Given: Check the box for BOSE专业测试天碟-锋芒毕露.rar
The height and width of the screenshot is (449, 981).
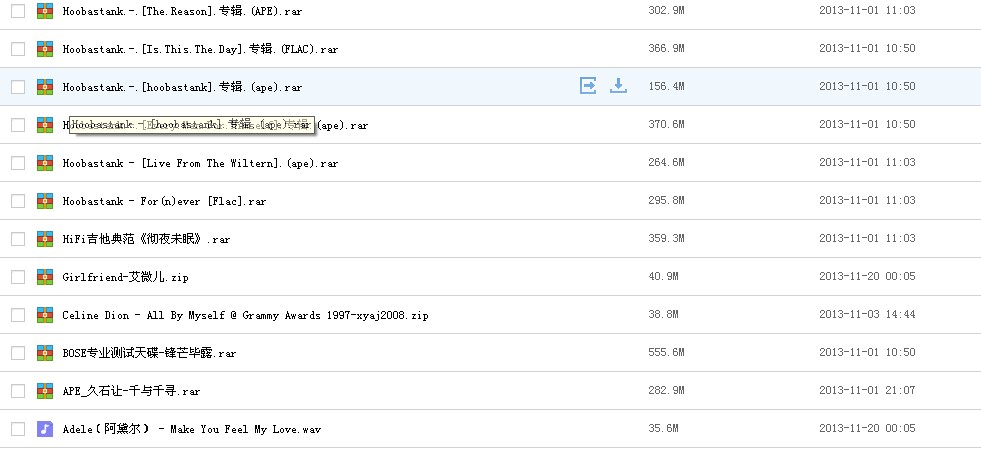Looking at the screenshot, I should (18, 353).
